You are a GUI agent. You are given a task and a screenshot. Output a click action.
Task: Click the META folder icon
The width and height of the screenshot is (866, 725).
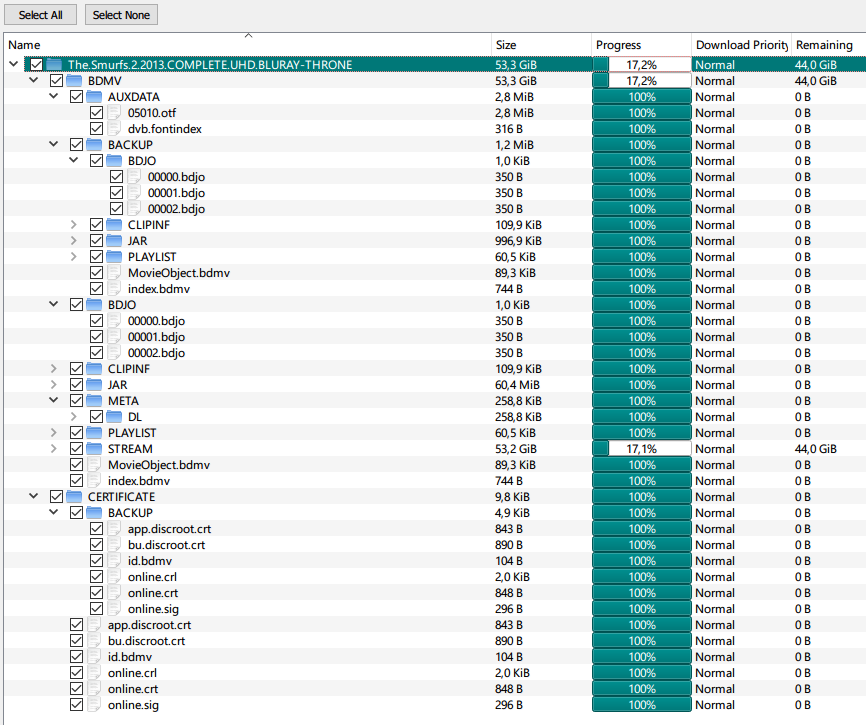(93, 401)
